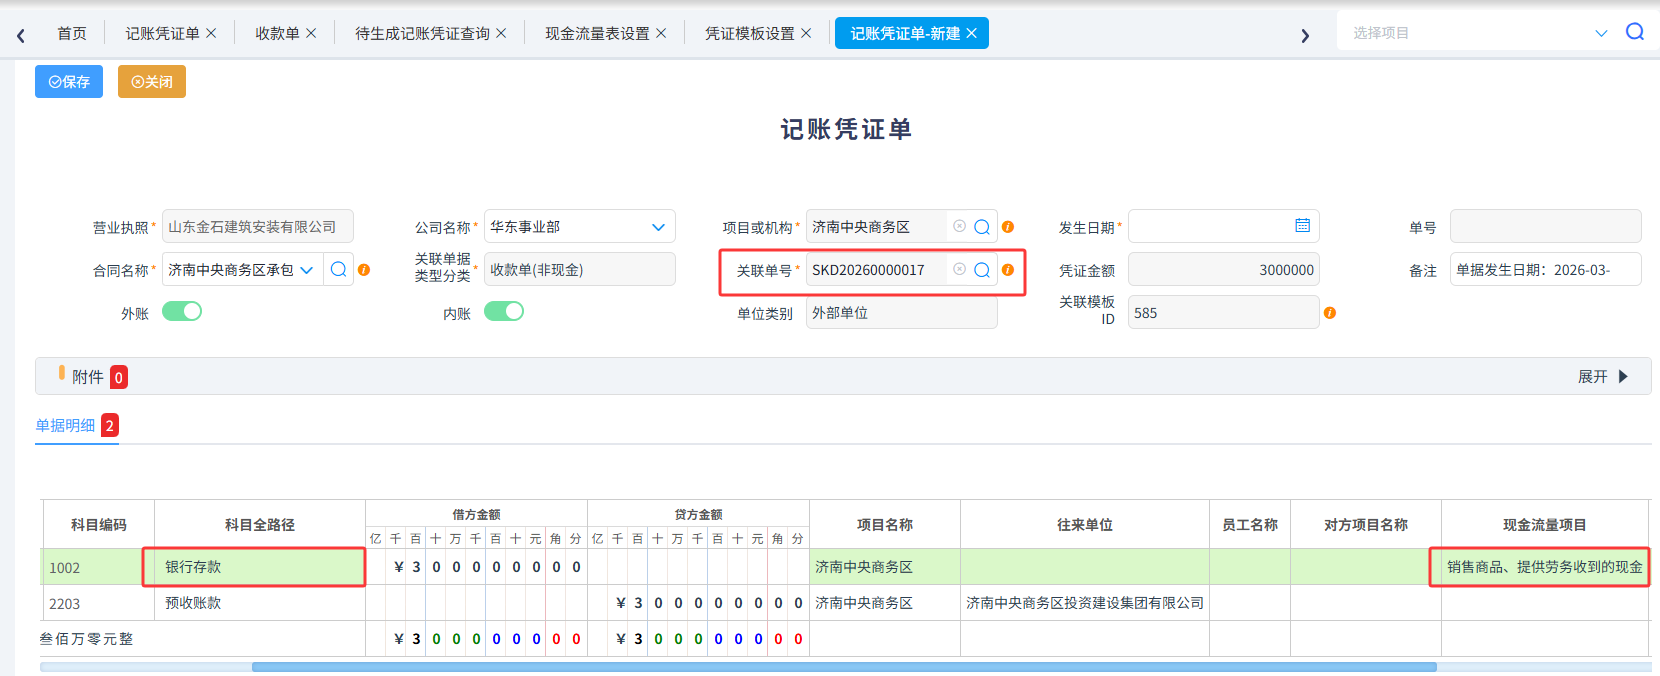This screenshot has height=676, width=1660.
Task: Click the search icon for 合同名称
Action: pyautogui.click(x=339, y=269)
